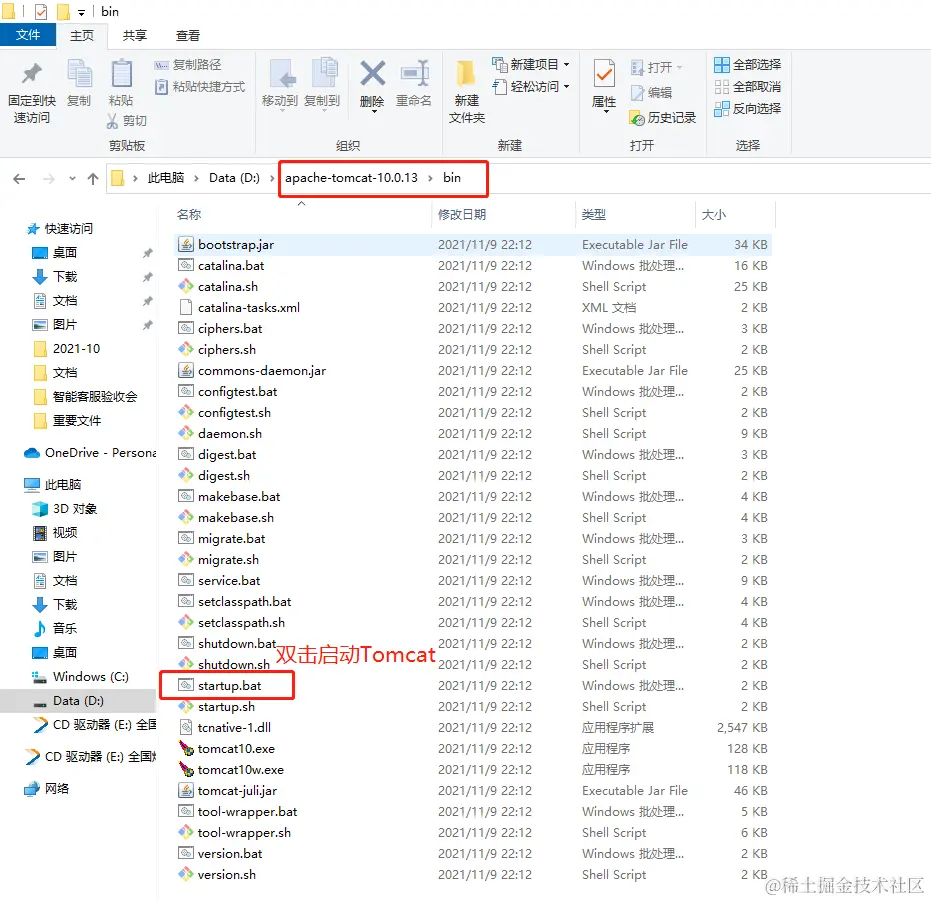Open 智能客服验收会 folder in sidebar
931x902 pixels.
click(x=85, y=397)
